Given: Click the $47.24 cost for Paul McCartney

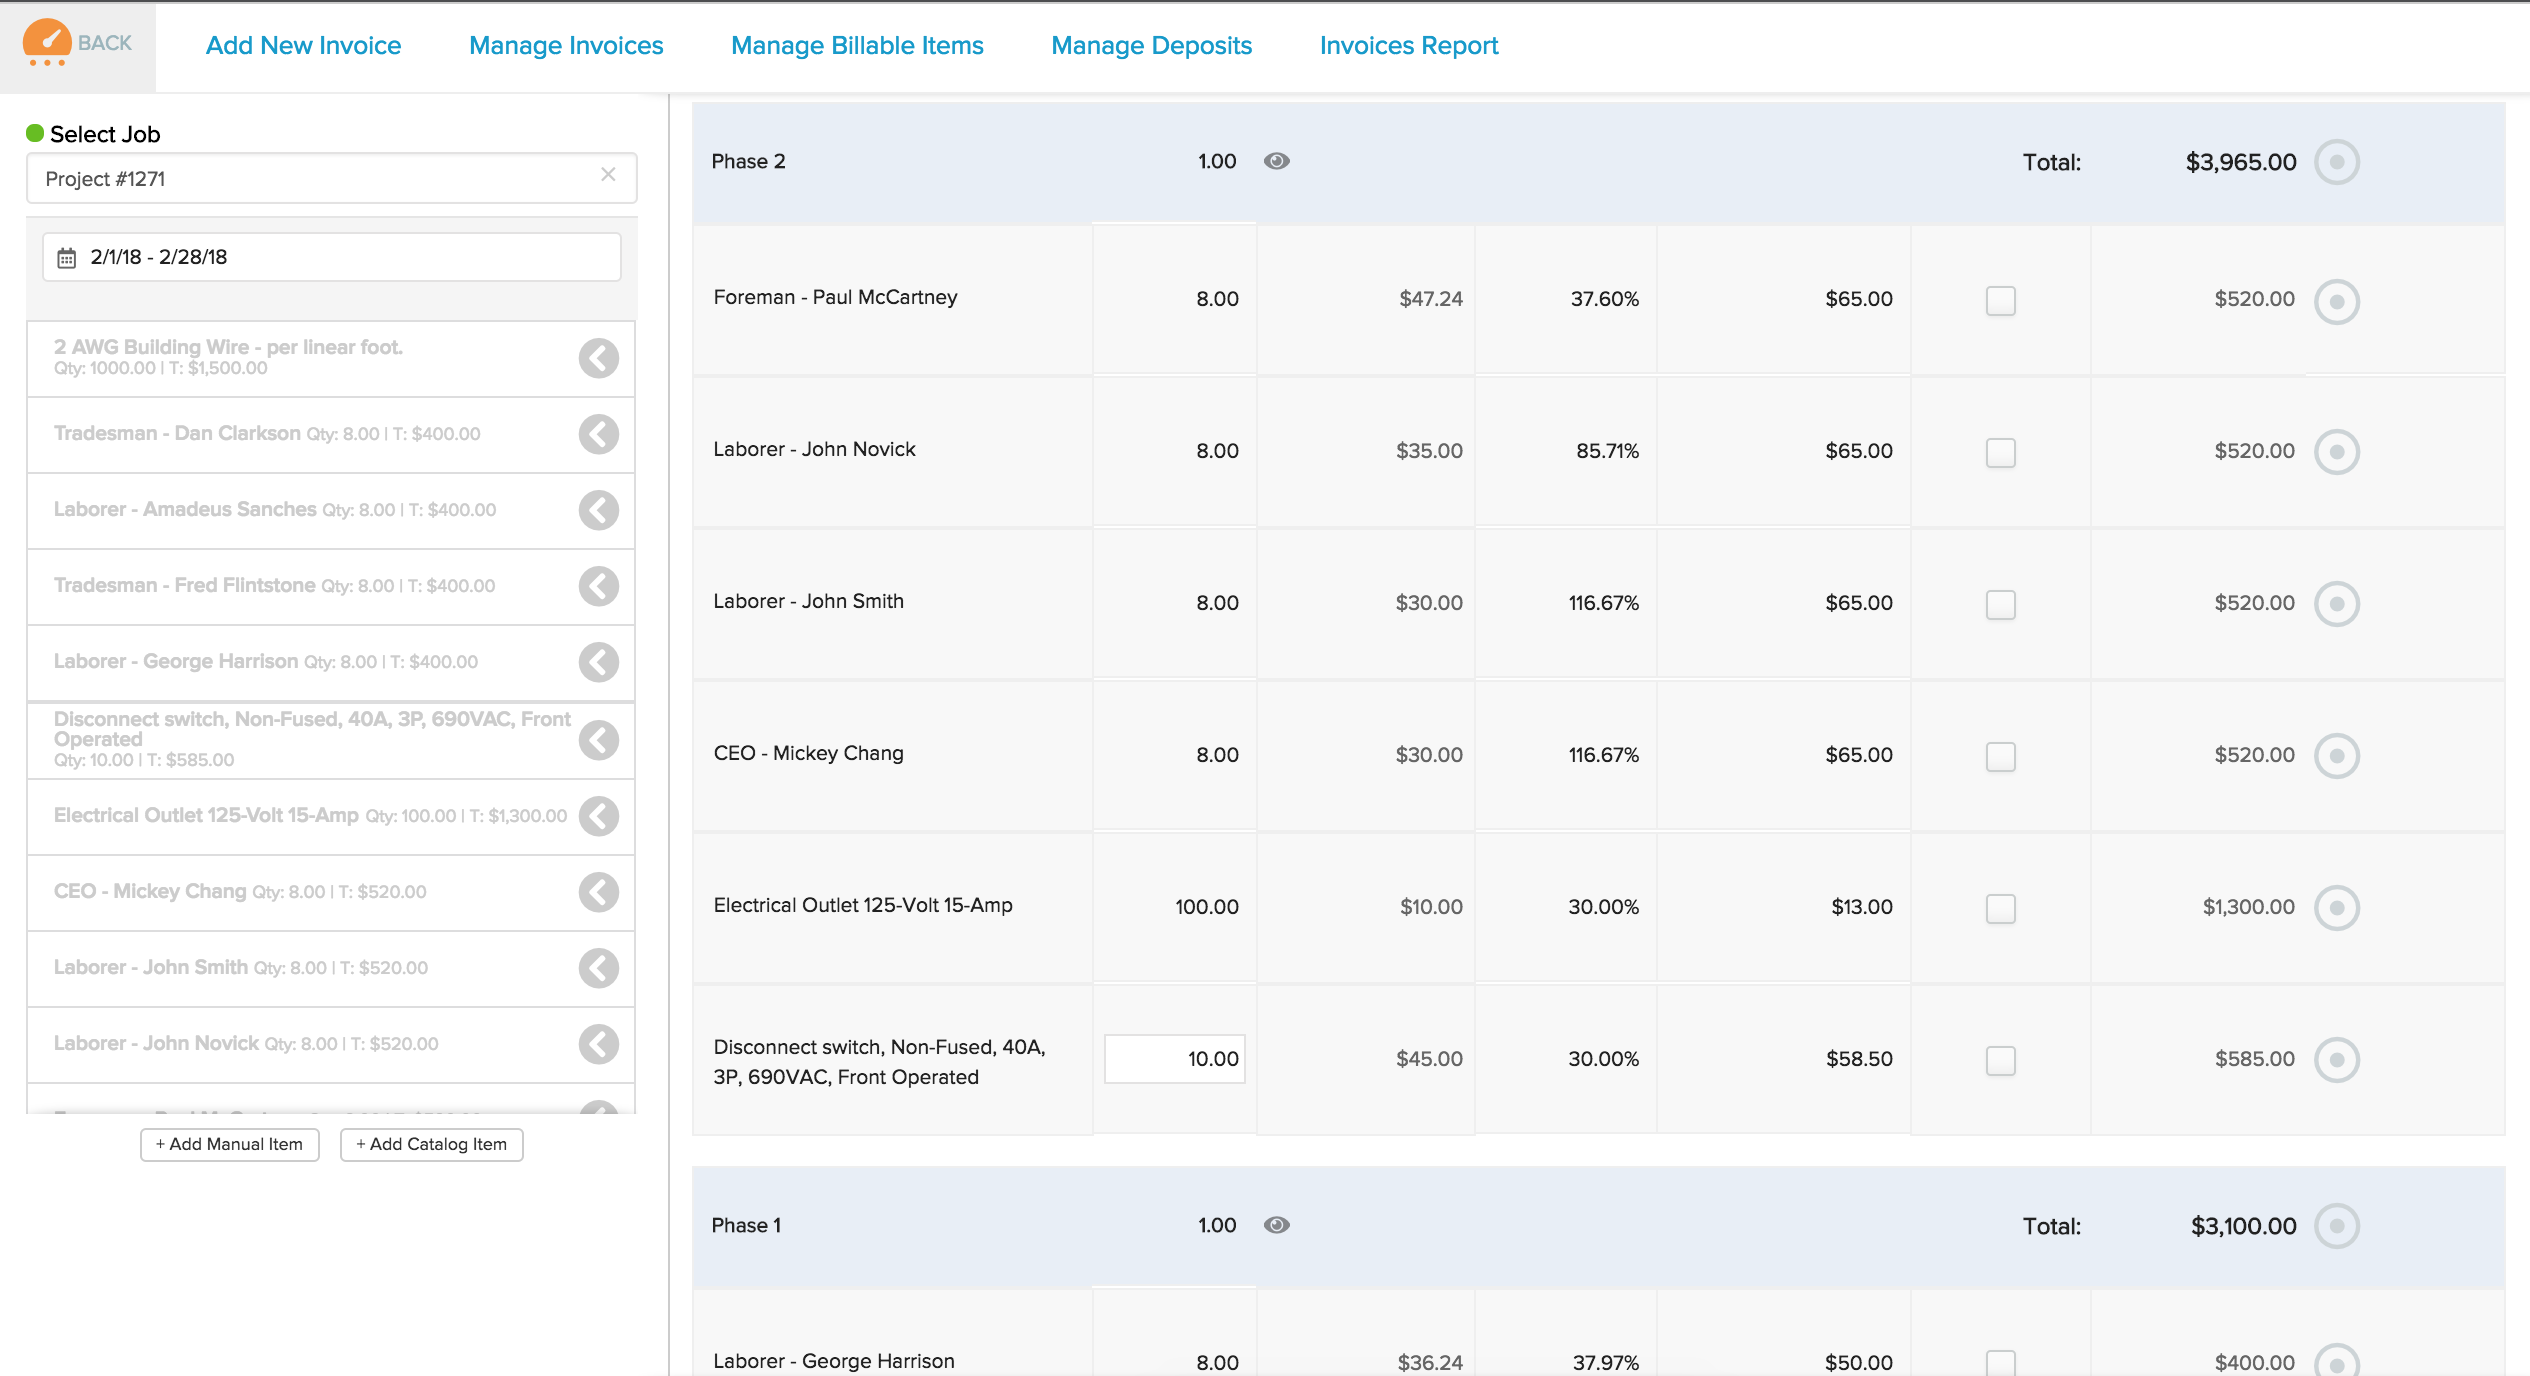Looking at the screenshot, I should click(1430, 299).
